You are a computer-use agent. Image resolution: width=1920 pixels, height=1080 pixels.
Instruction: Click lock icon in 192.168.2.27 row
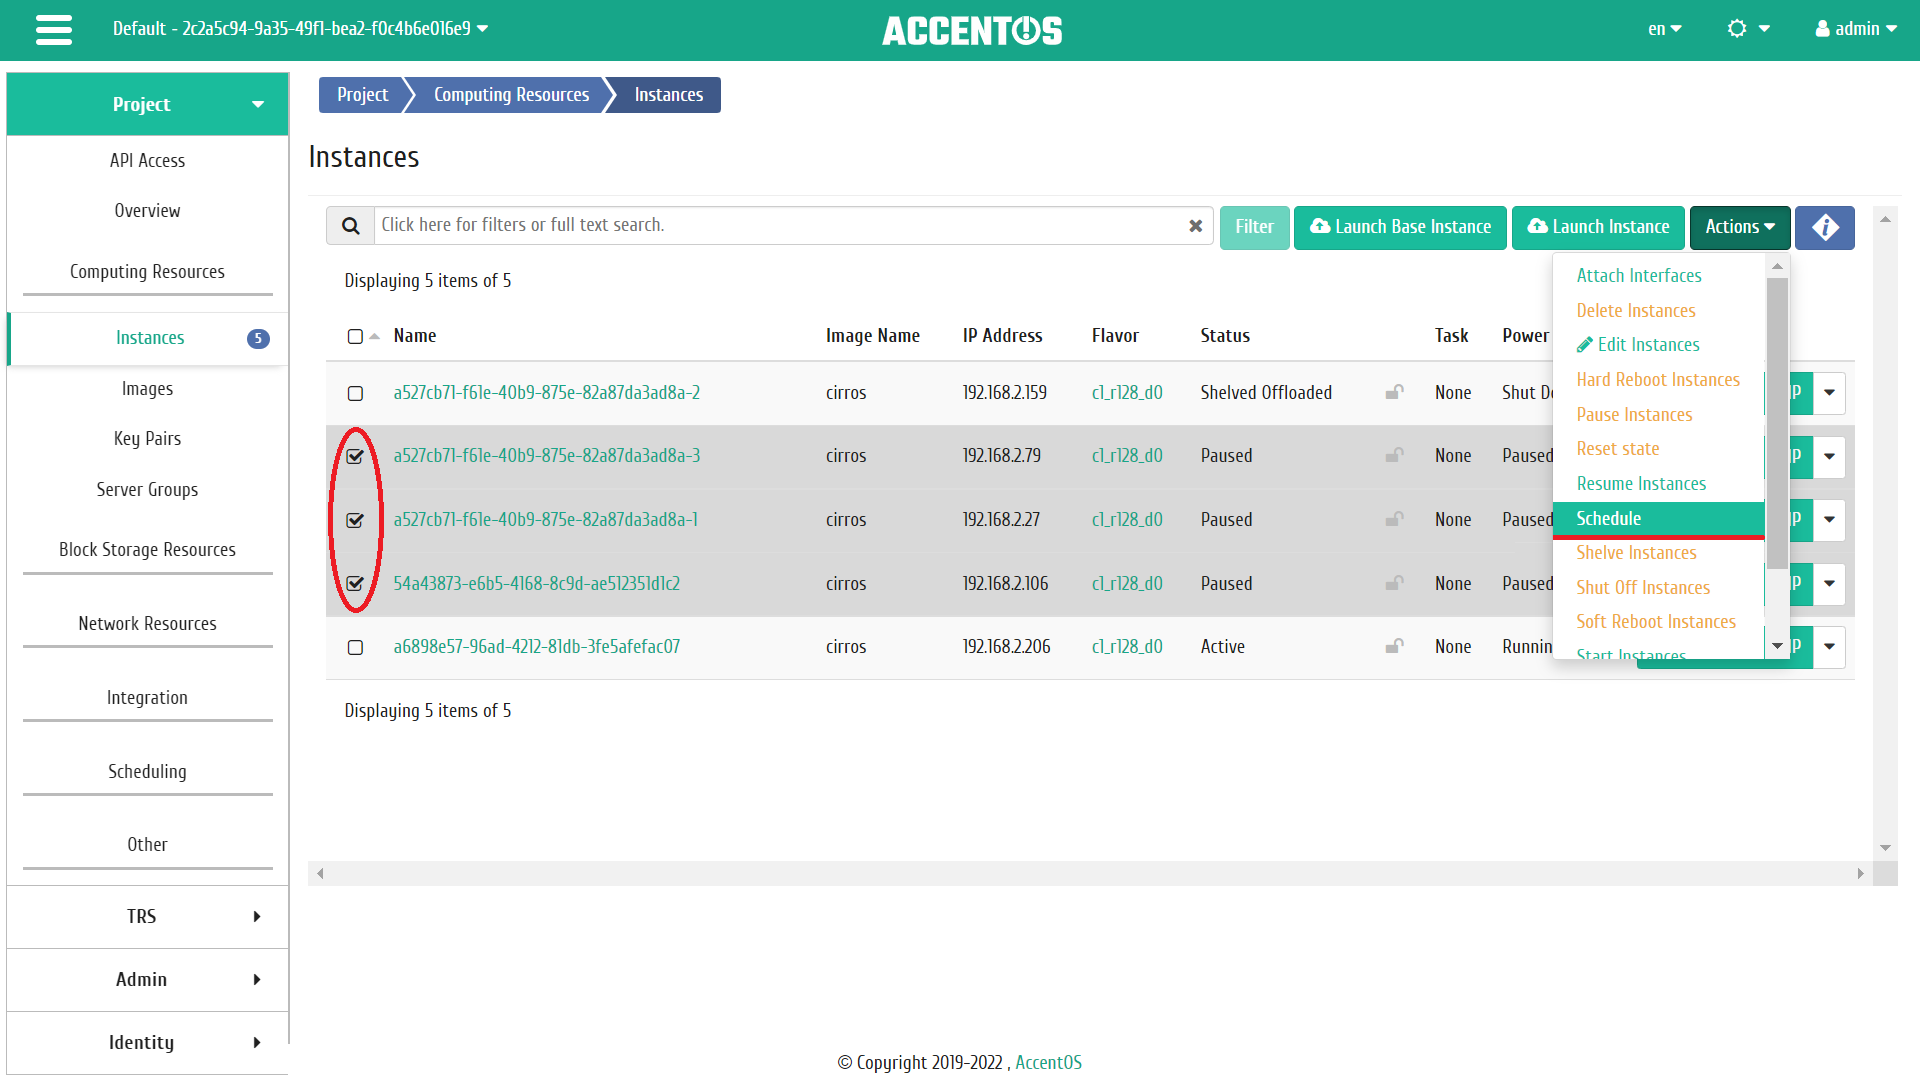(1394, 520)
